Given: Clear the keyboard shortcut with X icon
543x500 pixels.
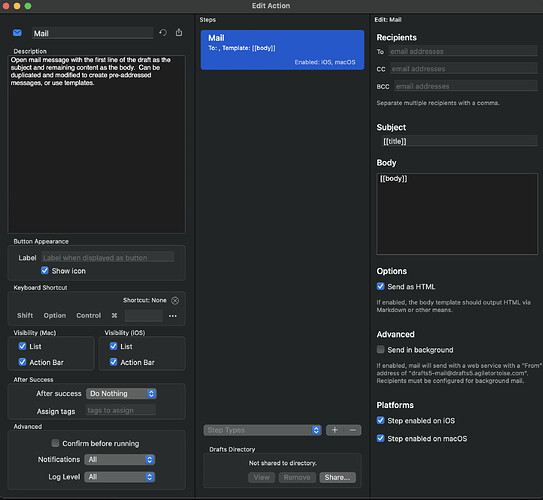Looking at the screenshot, I should coord(175,301).
